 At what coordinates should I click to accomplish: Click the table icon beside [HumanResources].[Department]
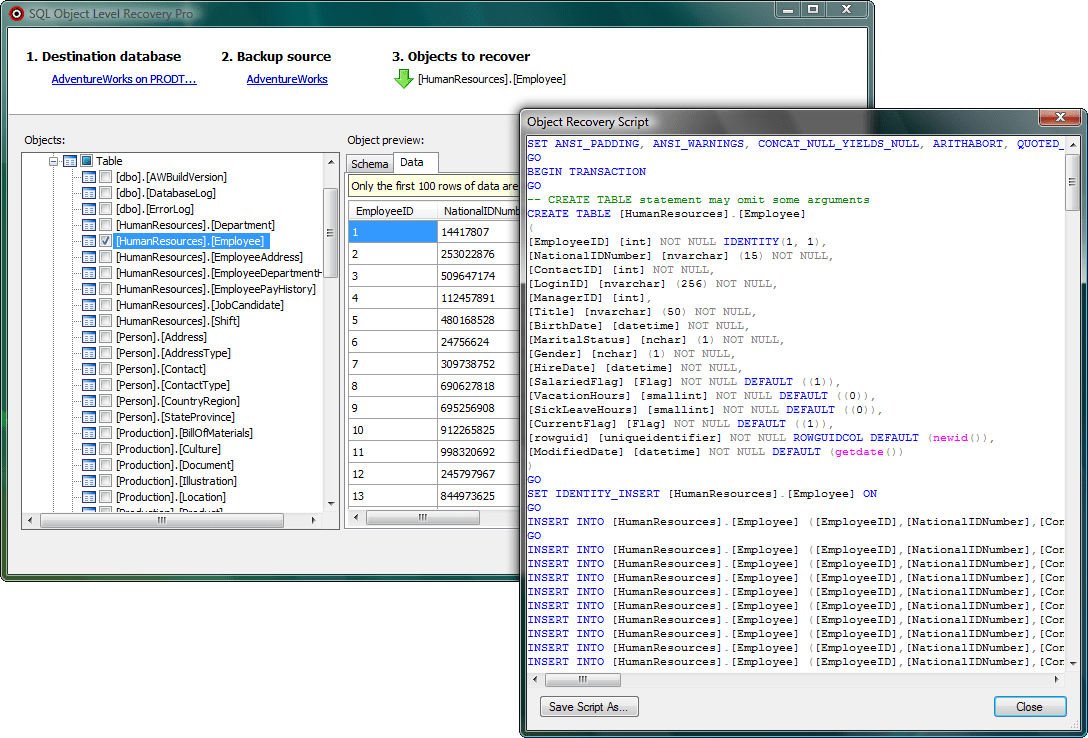pos(90,224)
